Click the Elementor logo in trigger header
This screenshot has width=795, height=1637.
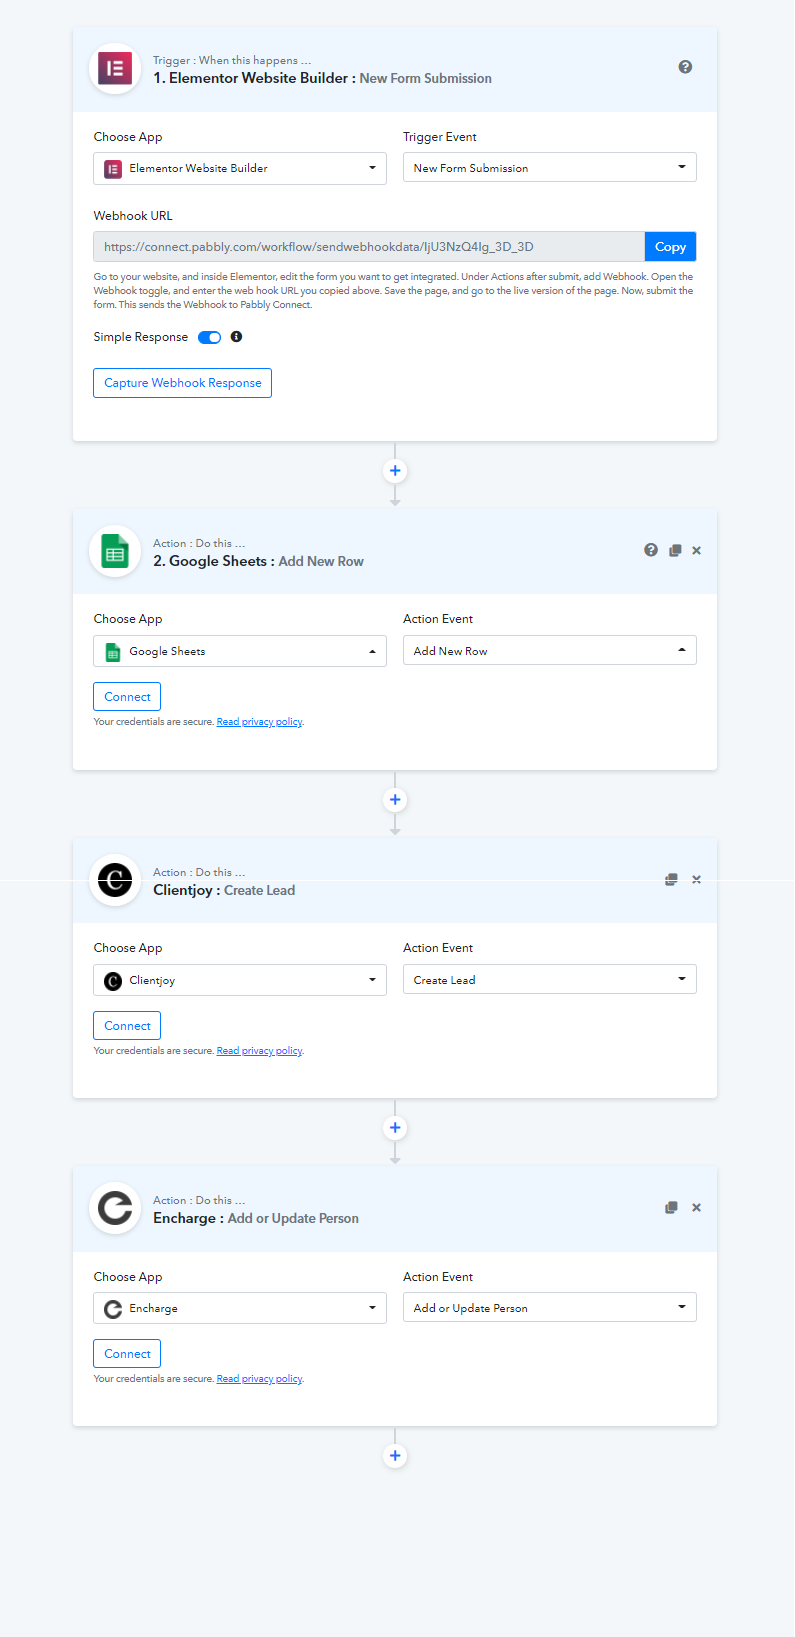click(x=115, y=69)
